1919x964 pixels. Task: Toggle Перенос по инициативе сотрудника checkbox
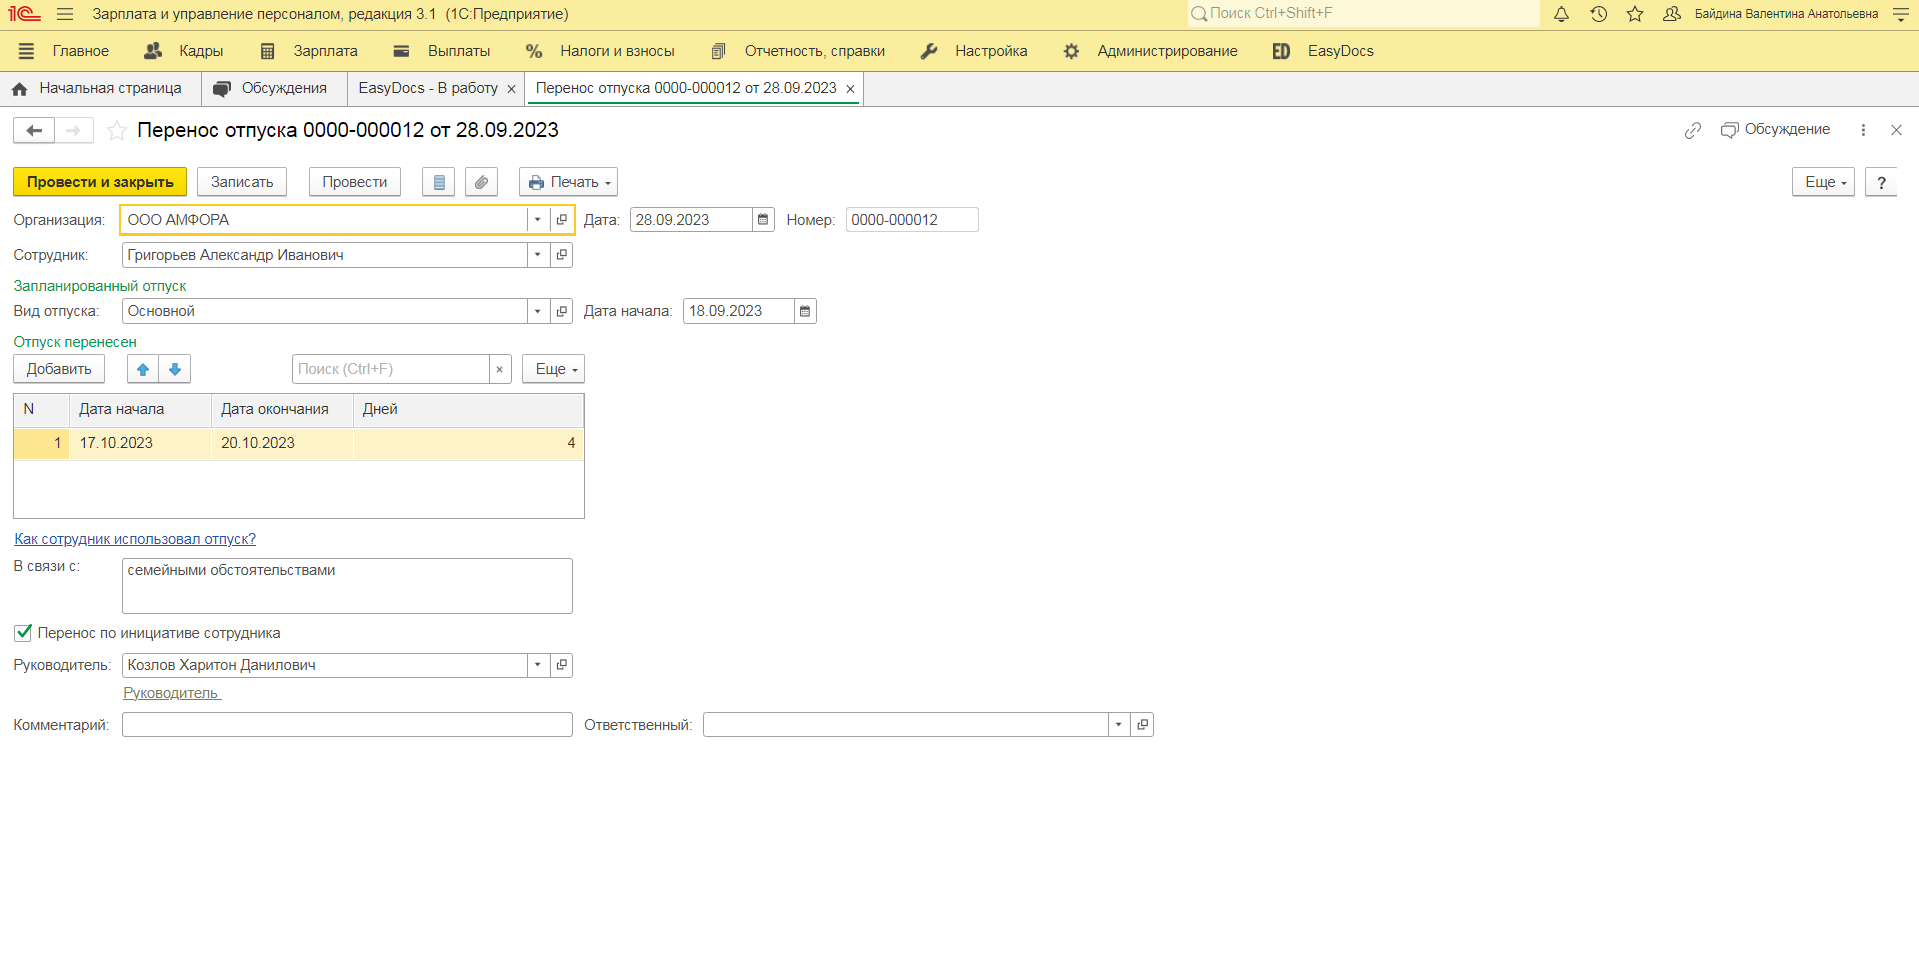tap(23, 633)
